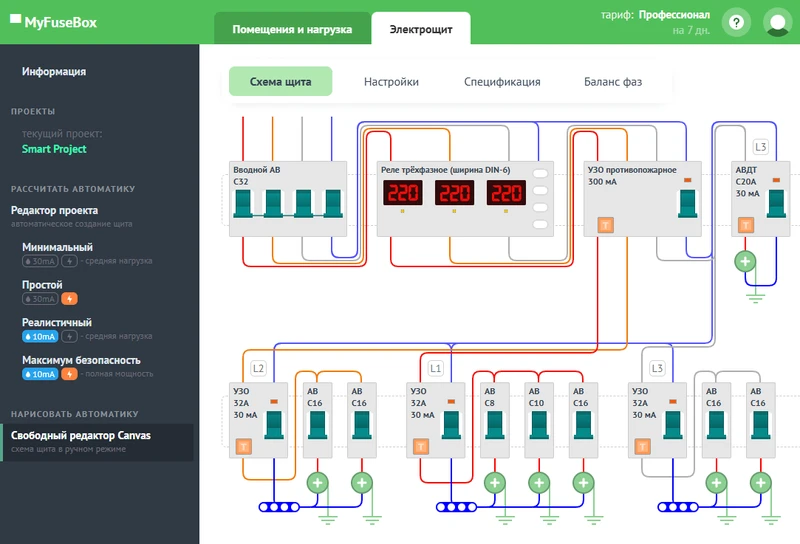Select the L1 phase label on УЗО group
The image size is (800, 544).
(435, 368)
